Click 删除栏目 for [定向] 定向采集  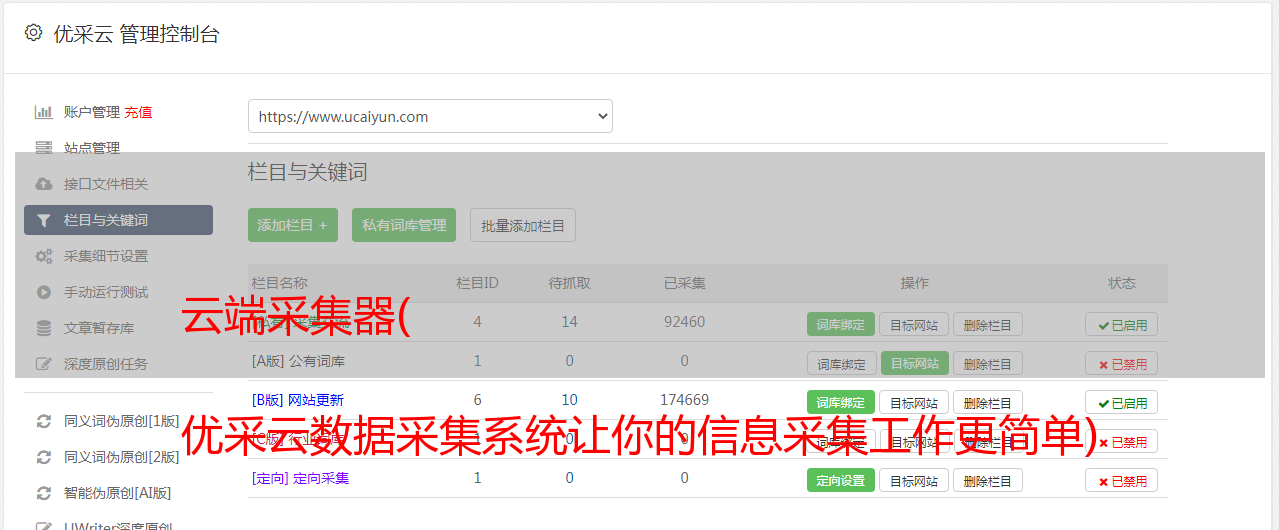click(x=987, y=480)
